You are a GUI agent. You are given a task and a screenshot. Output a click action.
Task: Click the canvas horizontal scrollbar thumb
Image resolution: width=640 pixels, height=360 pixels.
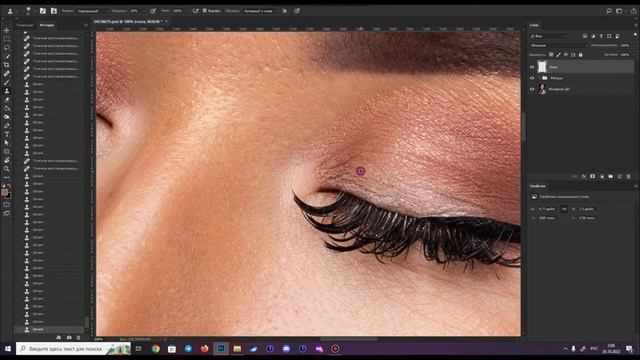coord(349,339)
